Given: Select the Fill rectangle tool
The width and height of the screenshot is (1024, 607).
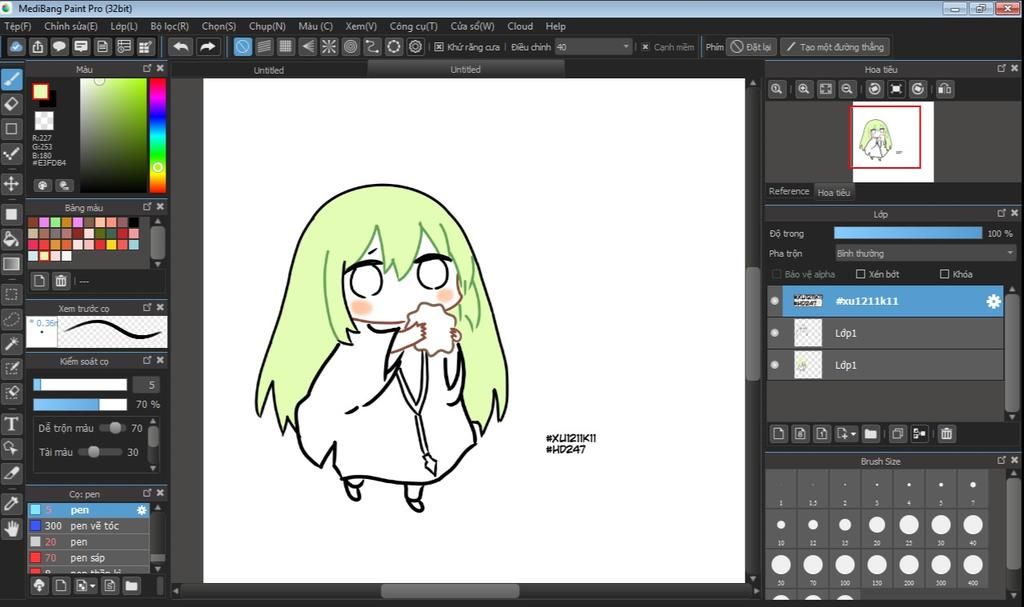Looking at the screenshot, I should 12,214.
